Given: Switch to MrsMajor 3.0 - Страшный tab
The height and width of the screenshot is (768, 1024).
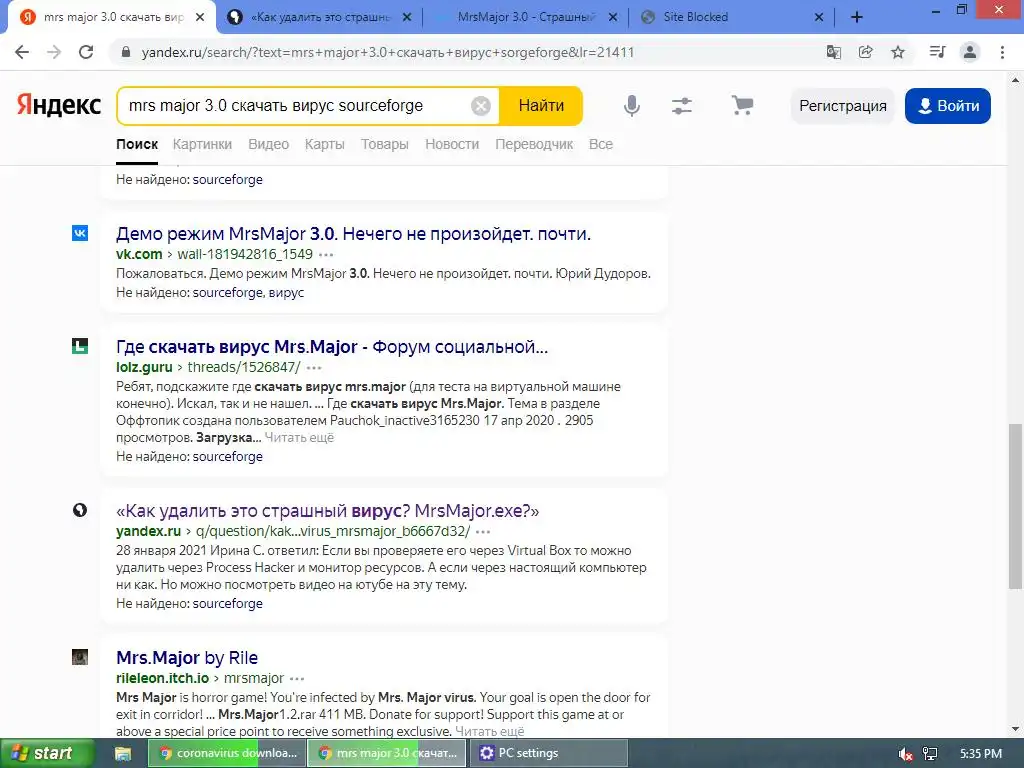Looking at the screenshot, I should pos(526,18).
